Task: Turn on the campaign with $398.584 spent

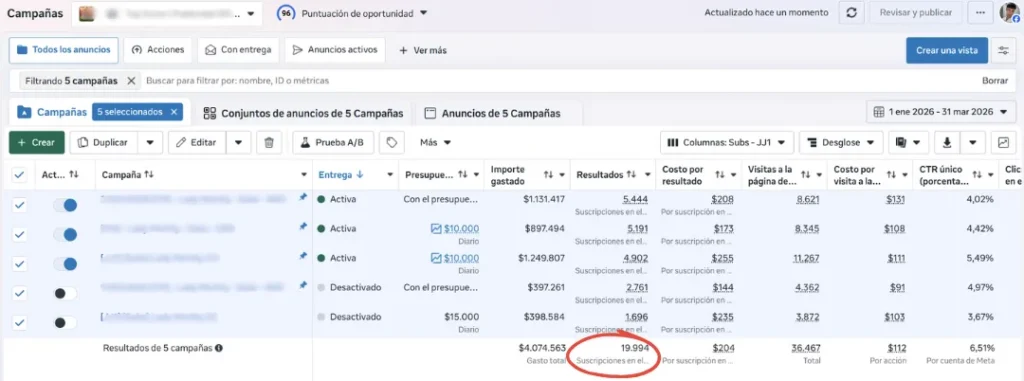Action: 65,323
